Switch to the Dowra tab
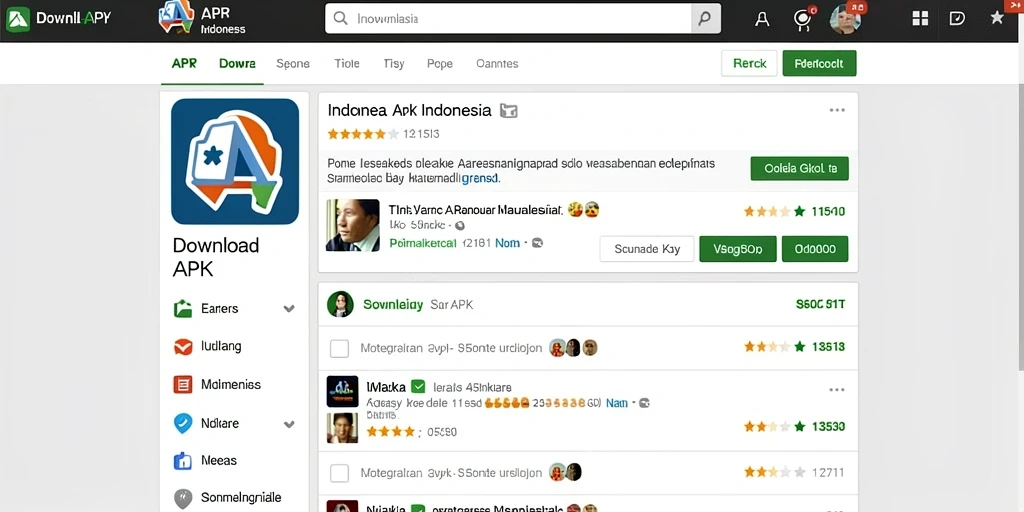1024x512 pixels. [x=237, y=63]
